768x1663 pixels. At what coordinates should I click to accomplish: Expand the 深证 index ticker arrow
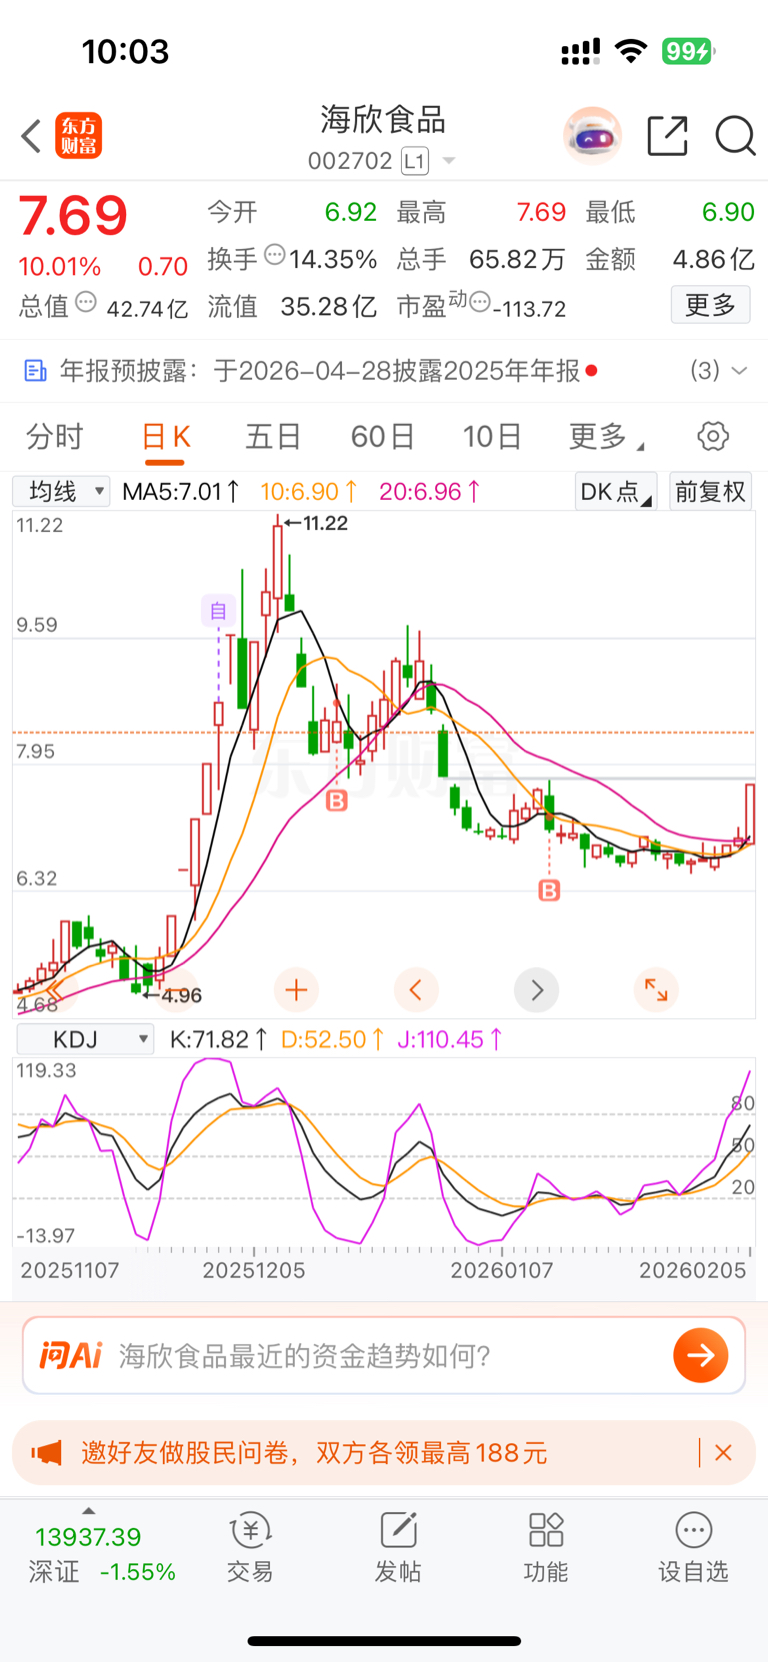[x=88, y=1511]
